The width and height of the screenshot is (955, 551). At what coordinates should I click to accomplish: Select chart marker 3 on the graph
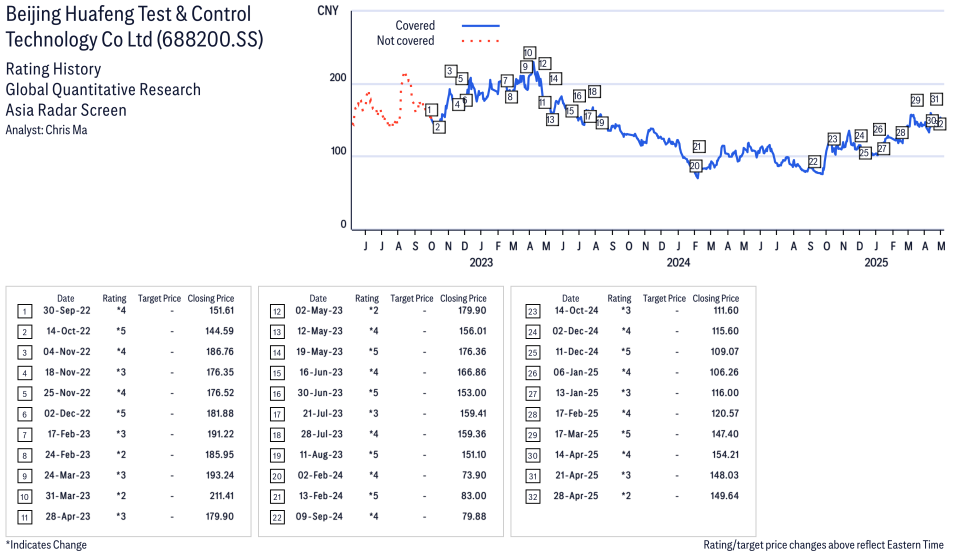450,71
